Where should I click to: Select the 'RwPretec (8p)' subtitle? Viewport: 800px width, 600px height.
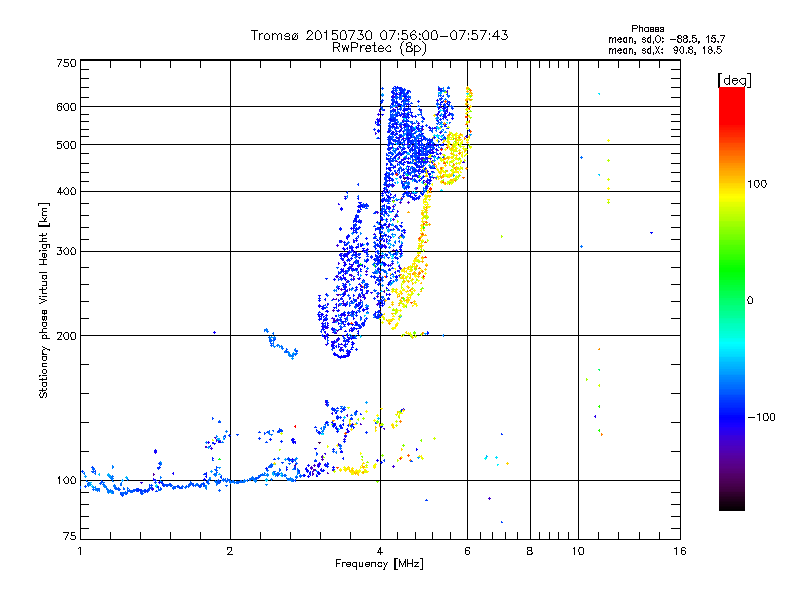[x=379, y=48]
